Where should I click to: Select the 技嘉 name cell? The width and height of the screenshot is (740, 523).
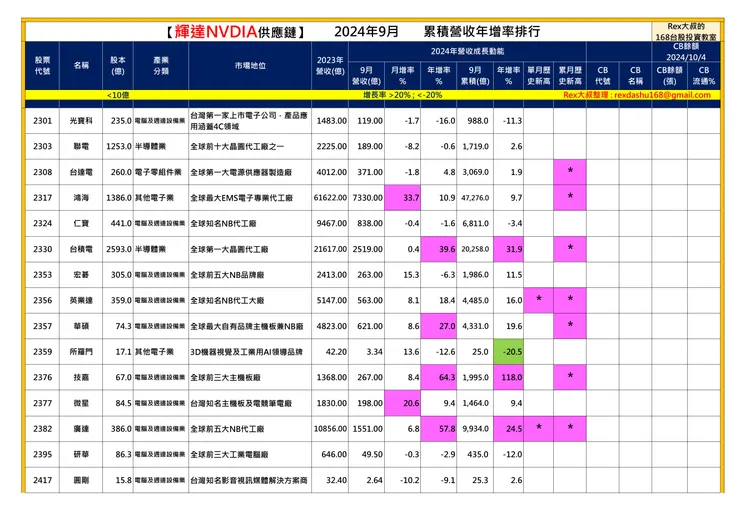coord(81,377)
